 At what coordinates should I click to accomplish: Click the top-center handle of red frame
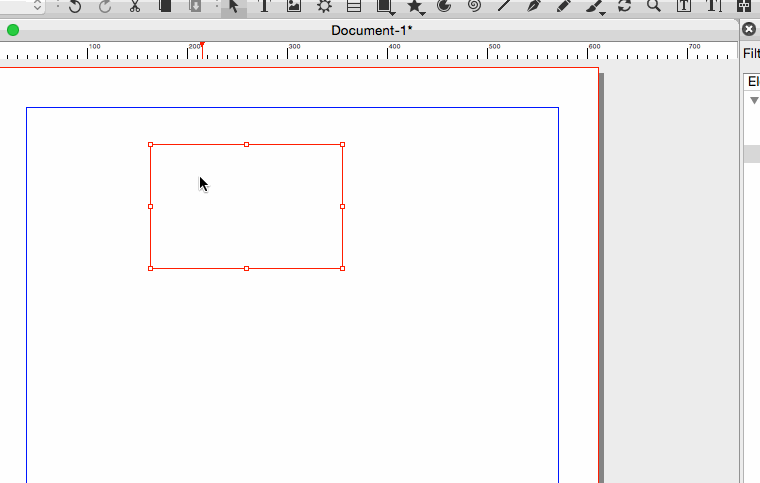tap(247, 144)
